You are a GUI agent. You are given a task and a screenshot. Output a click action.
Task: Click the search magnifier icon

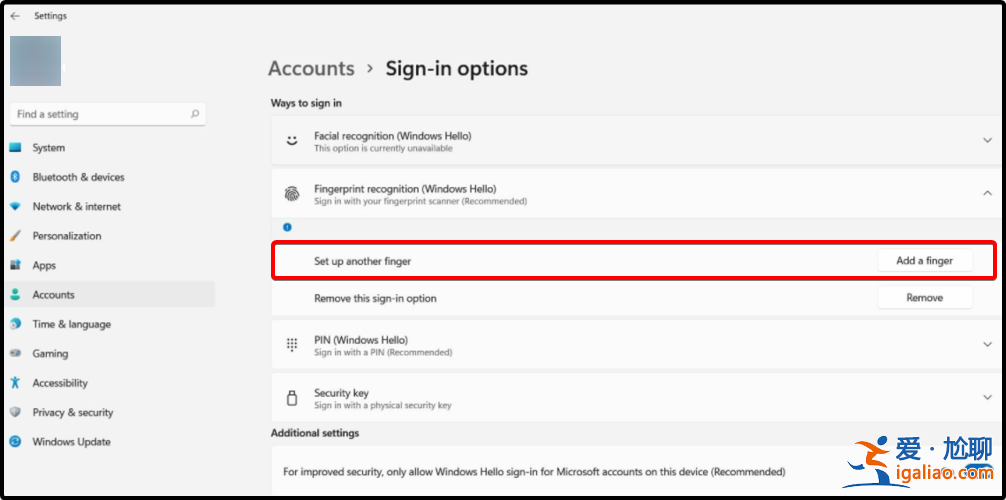tap(195, 114)
